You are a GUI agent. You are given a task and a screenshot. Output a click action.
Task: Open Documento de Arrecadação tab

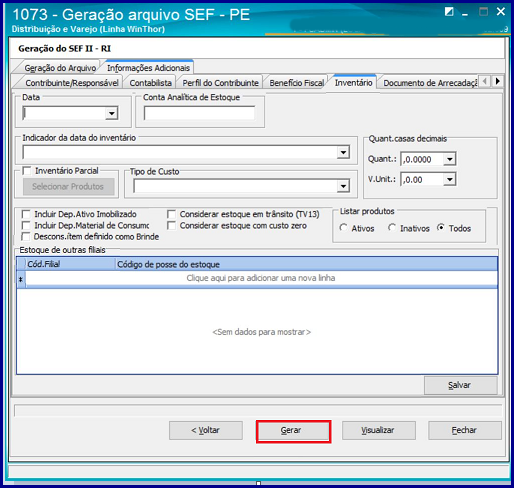(x=430, y=83)
